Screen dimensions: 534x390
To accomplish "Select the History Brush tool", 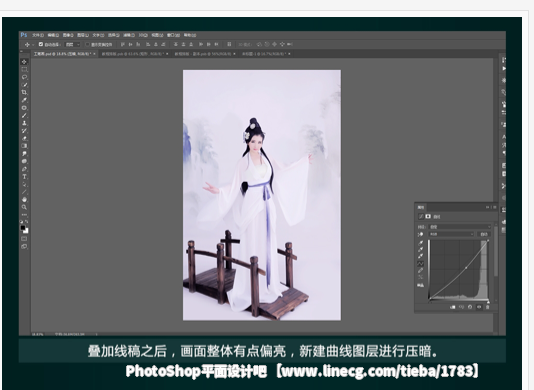I will [24, 130].
